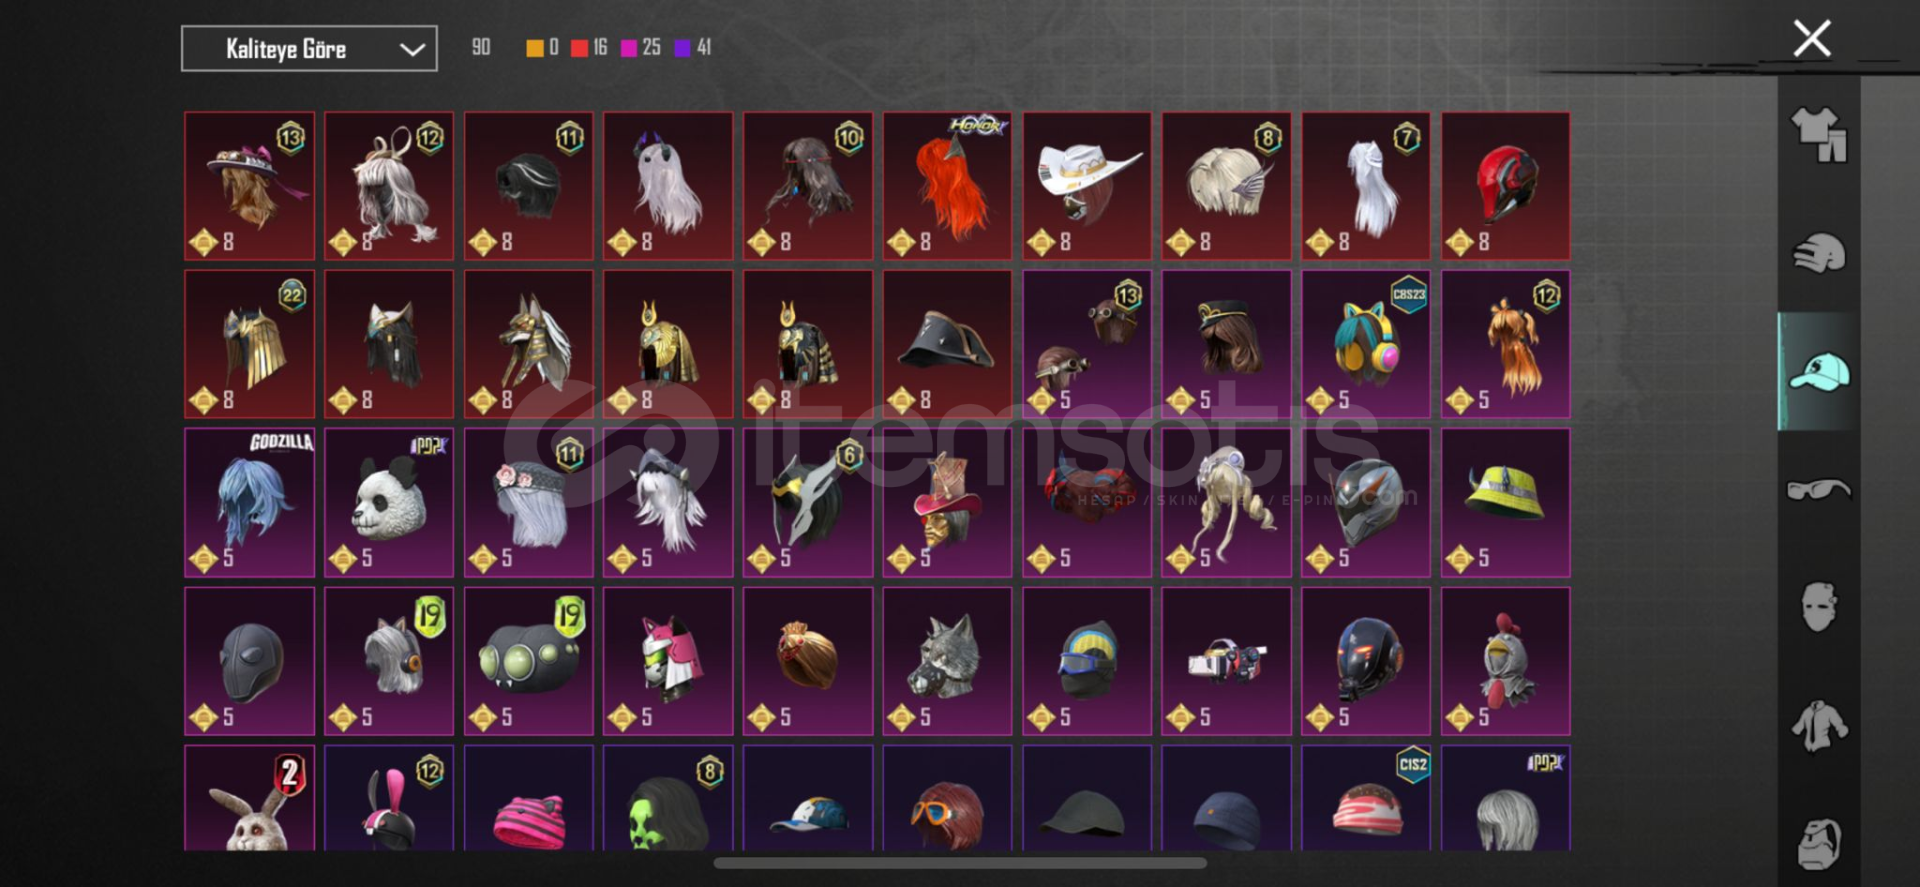The width and height of the screenshot is (1920, 887).
Task: Pick the white cowboy hat item
Action: (1087, 186)
